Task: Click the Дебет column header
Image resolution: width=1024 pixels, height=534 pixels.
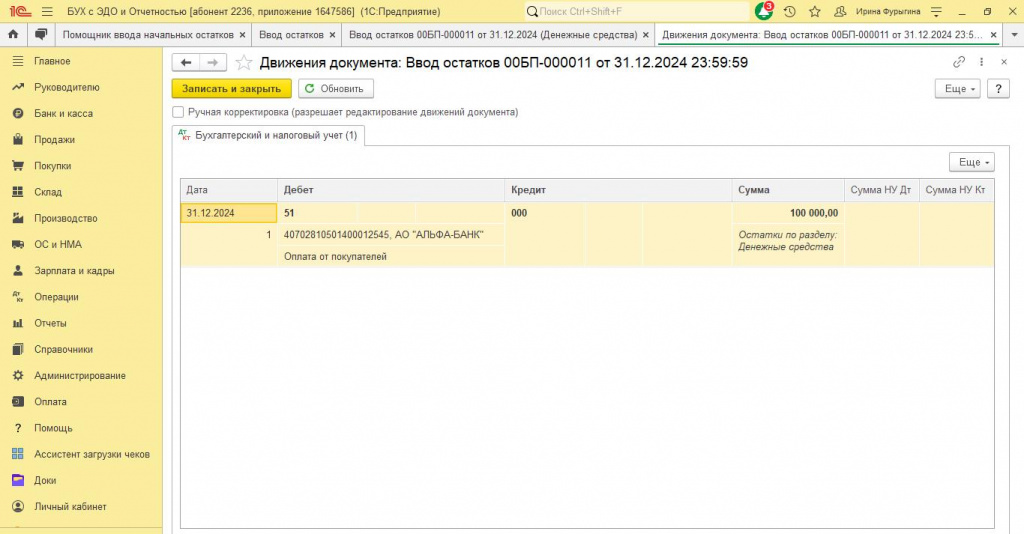Action: tap(391, 190)
